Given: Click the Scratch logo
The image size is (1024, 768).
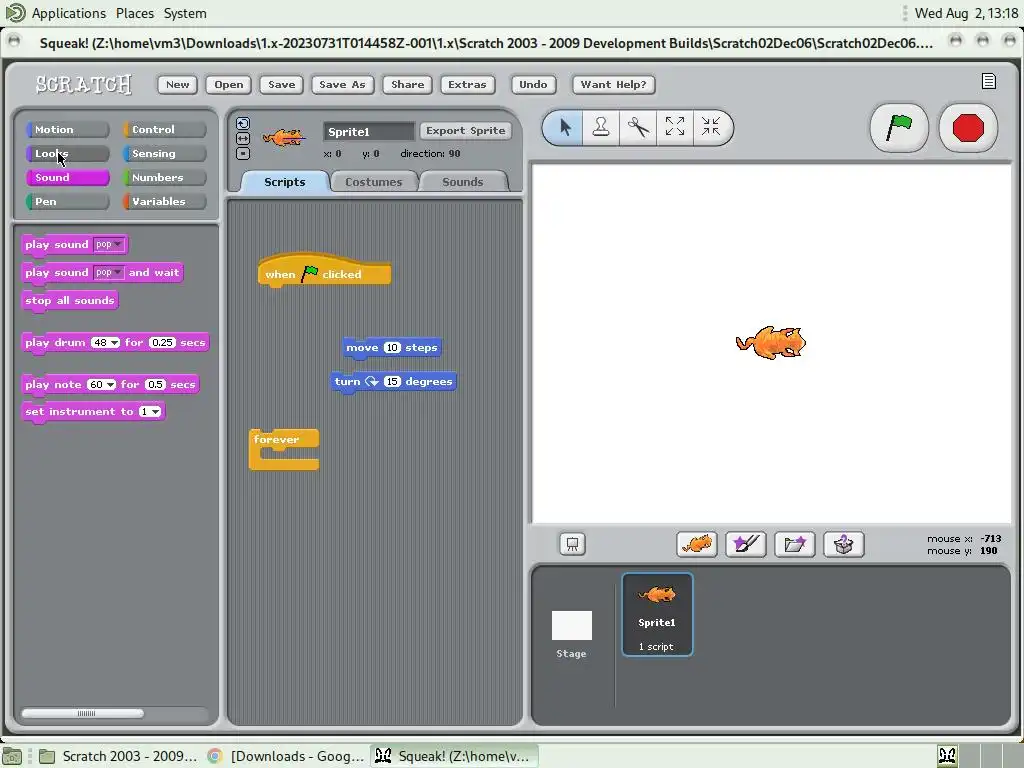Looking at the screenshot, I should coord(84,84).
